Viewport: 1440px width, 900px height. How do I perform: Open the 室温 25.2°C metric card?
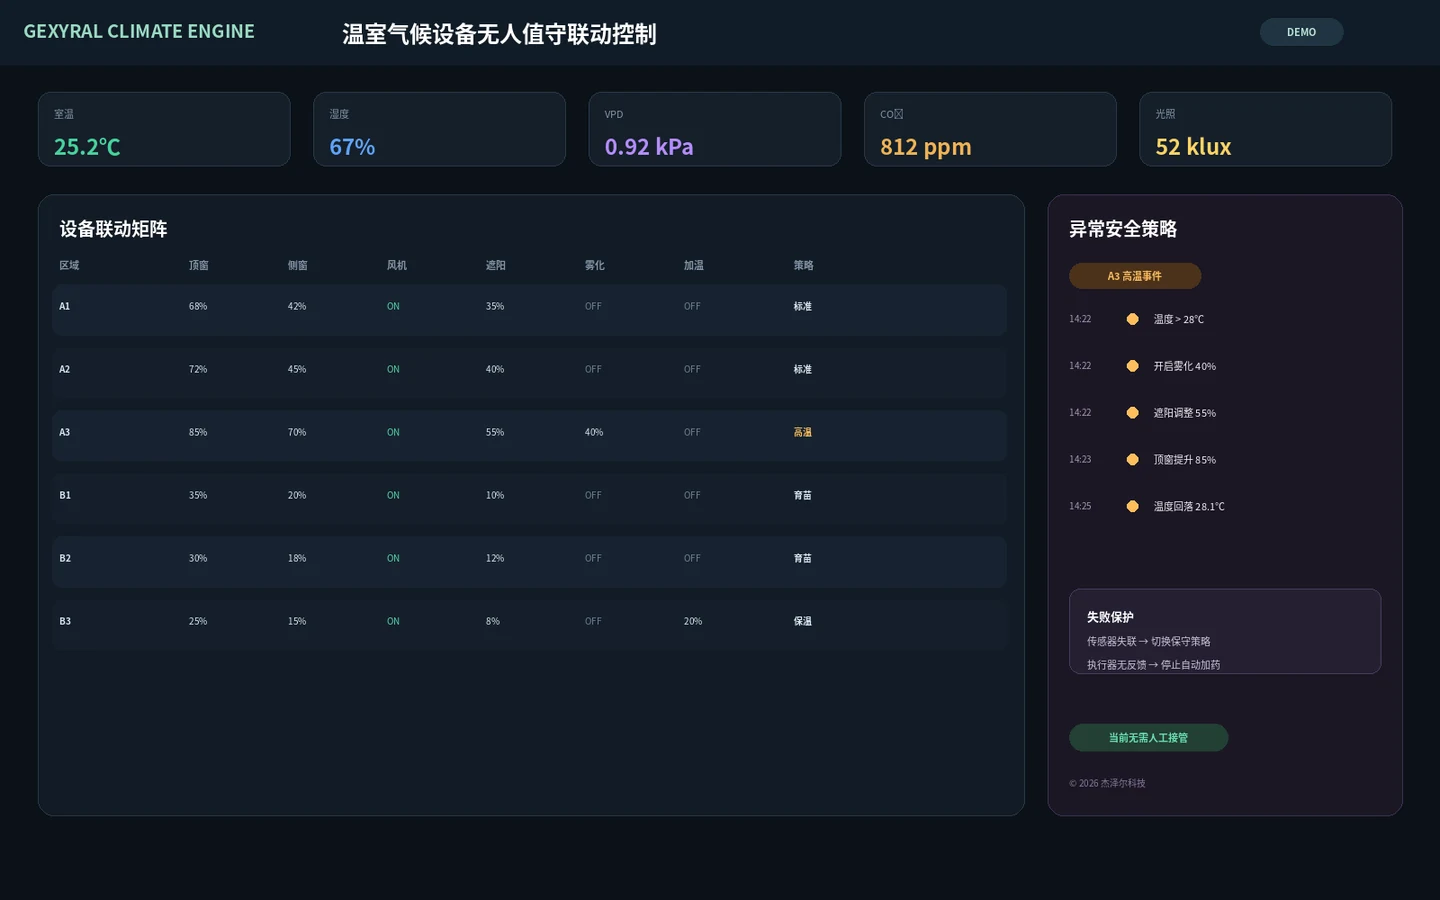click(x=164, y=129)
